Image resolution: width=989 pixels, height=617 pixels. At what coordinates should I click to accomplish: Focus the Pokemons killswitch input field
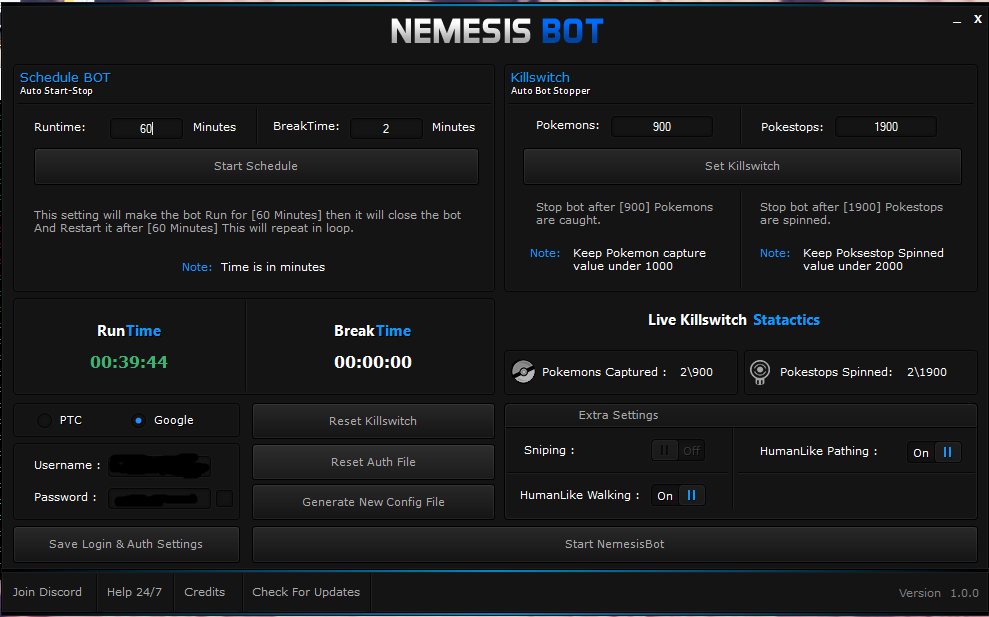click(662, 126)
